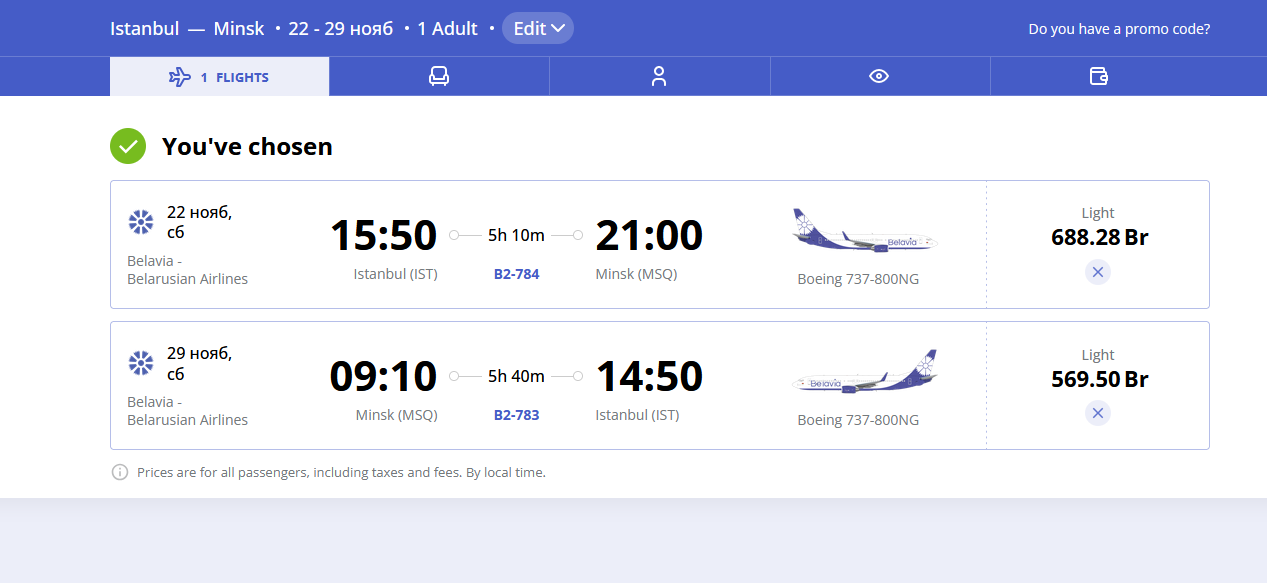This screenshot has width=1267, height=583.
Task: Click Belavia logo on the 29 November flight
Action: click(141, 363)
